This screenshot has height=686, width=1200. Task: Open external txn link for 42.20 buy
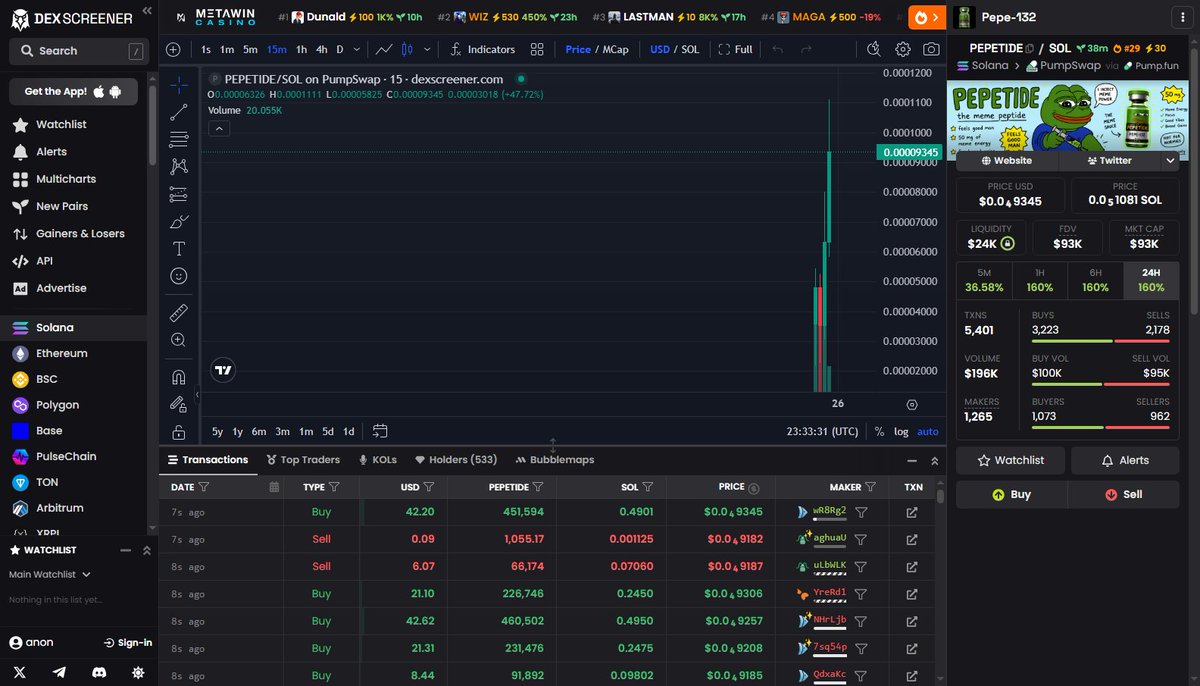(912, 512)
